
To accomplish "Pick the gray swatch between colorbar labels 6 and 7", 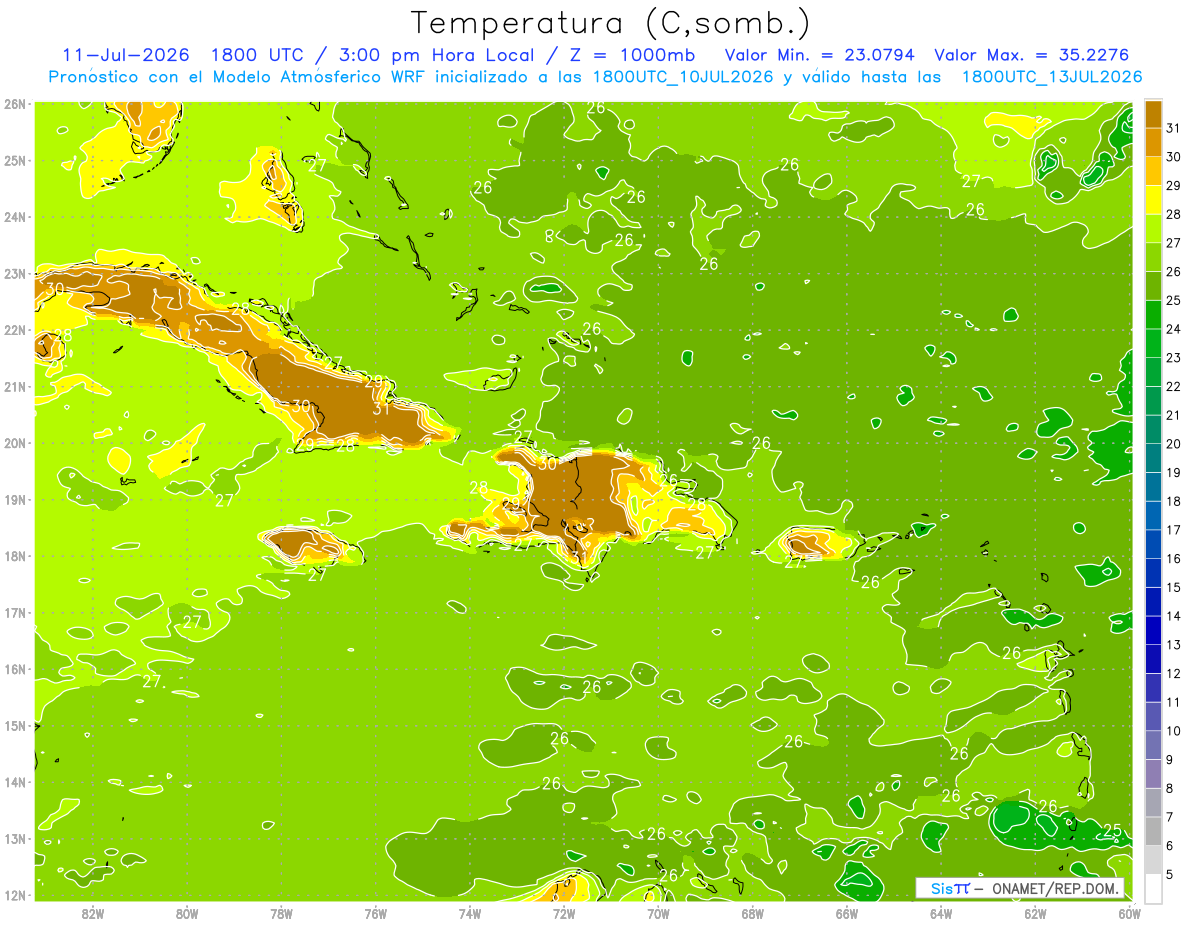I will pyautogui.click(x=1154, y=831).
